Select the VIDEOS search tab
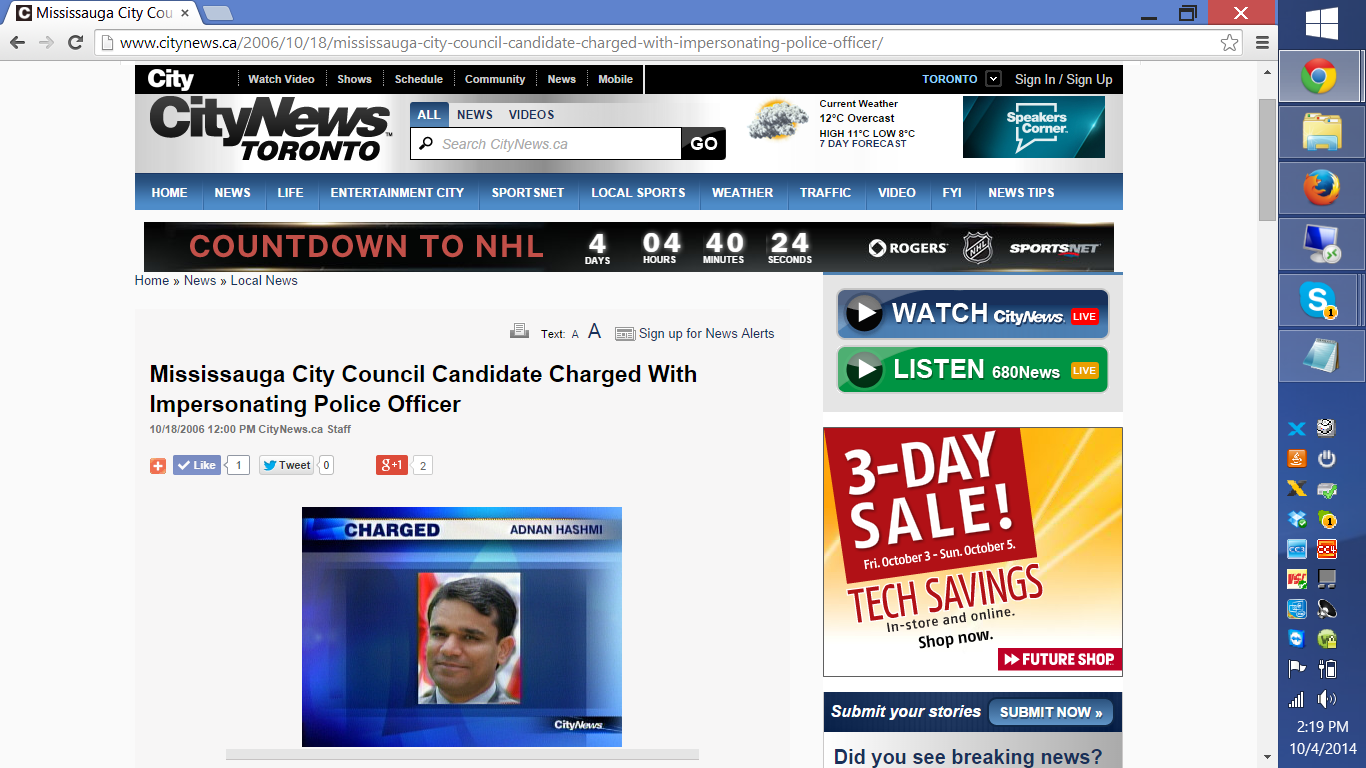The image size is (1366, 768). [x=531, y=114]
